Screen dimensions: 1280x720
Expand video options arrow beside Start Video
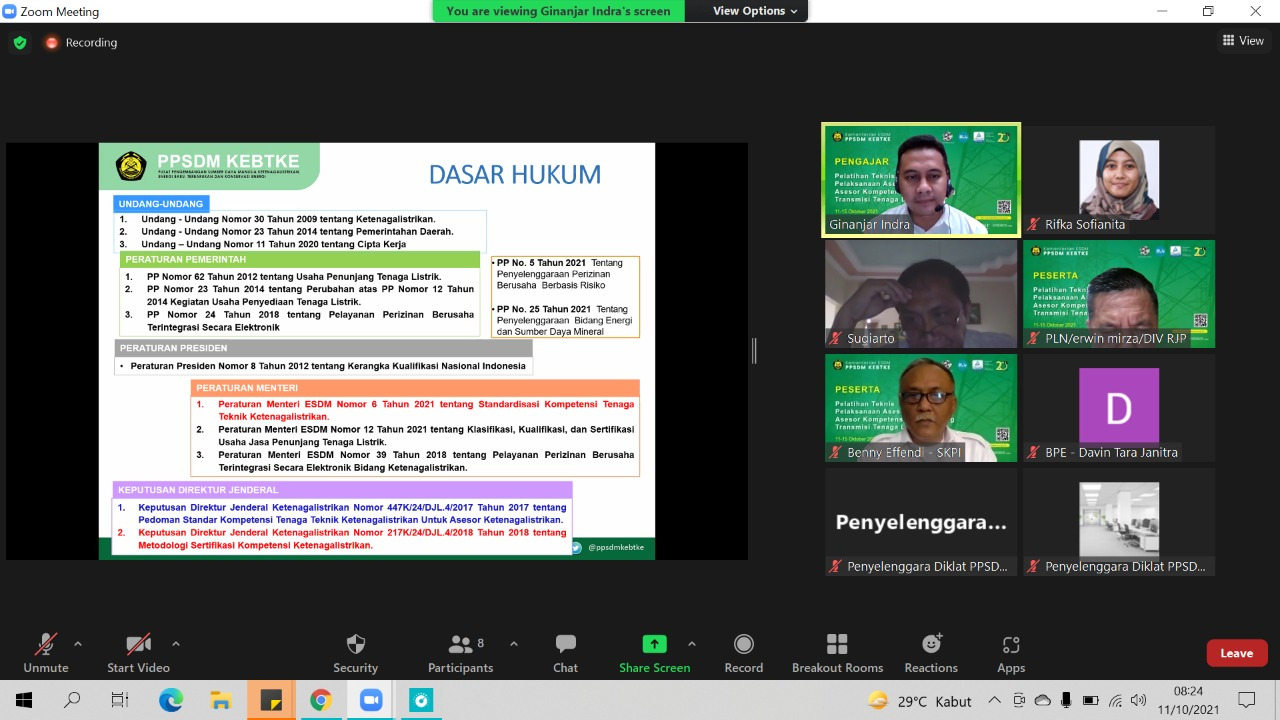pos(176,644)
